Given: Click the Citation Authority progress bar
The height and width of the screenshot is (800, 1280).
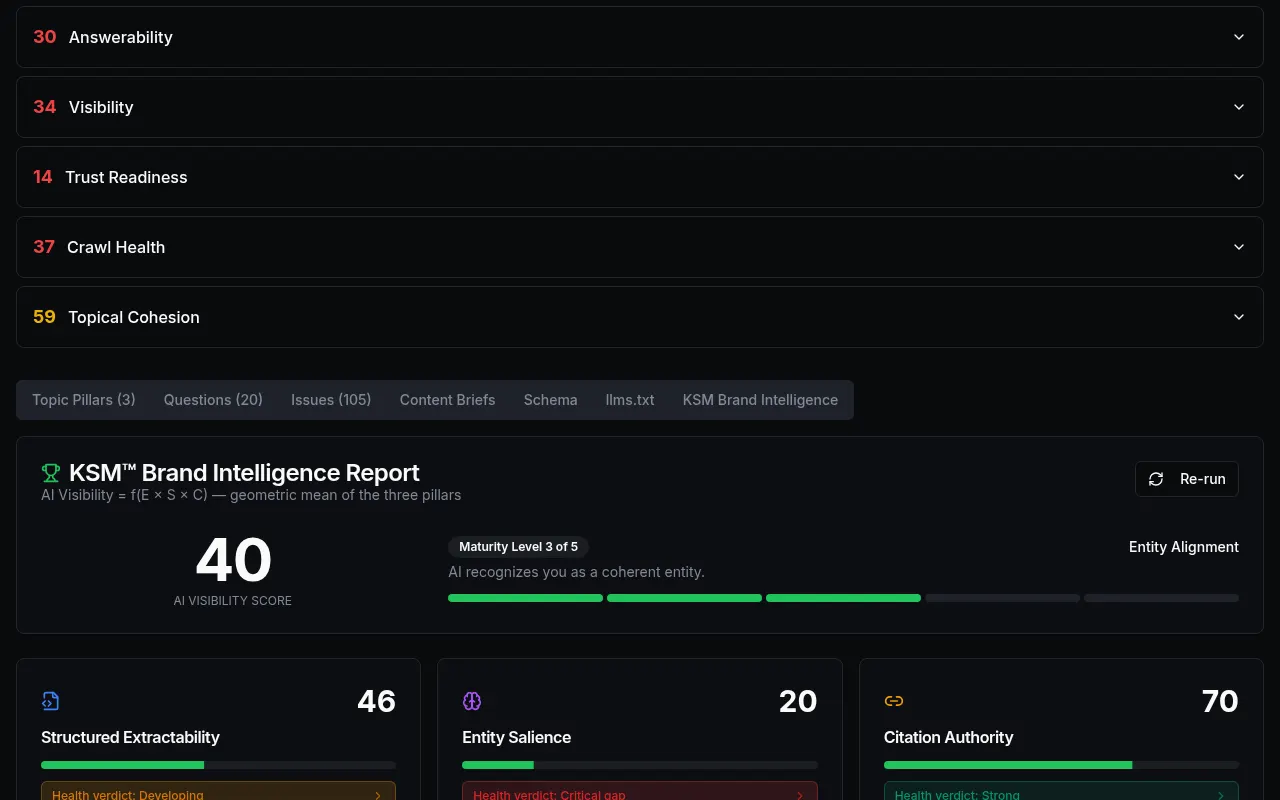Looking at the screenshot, I should point(1061,765).
